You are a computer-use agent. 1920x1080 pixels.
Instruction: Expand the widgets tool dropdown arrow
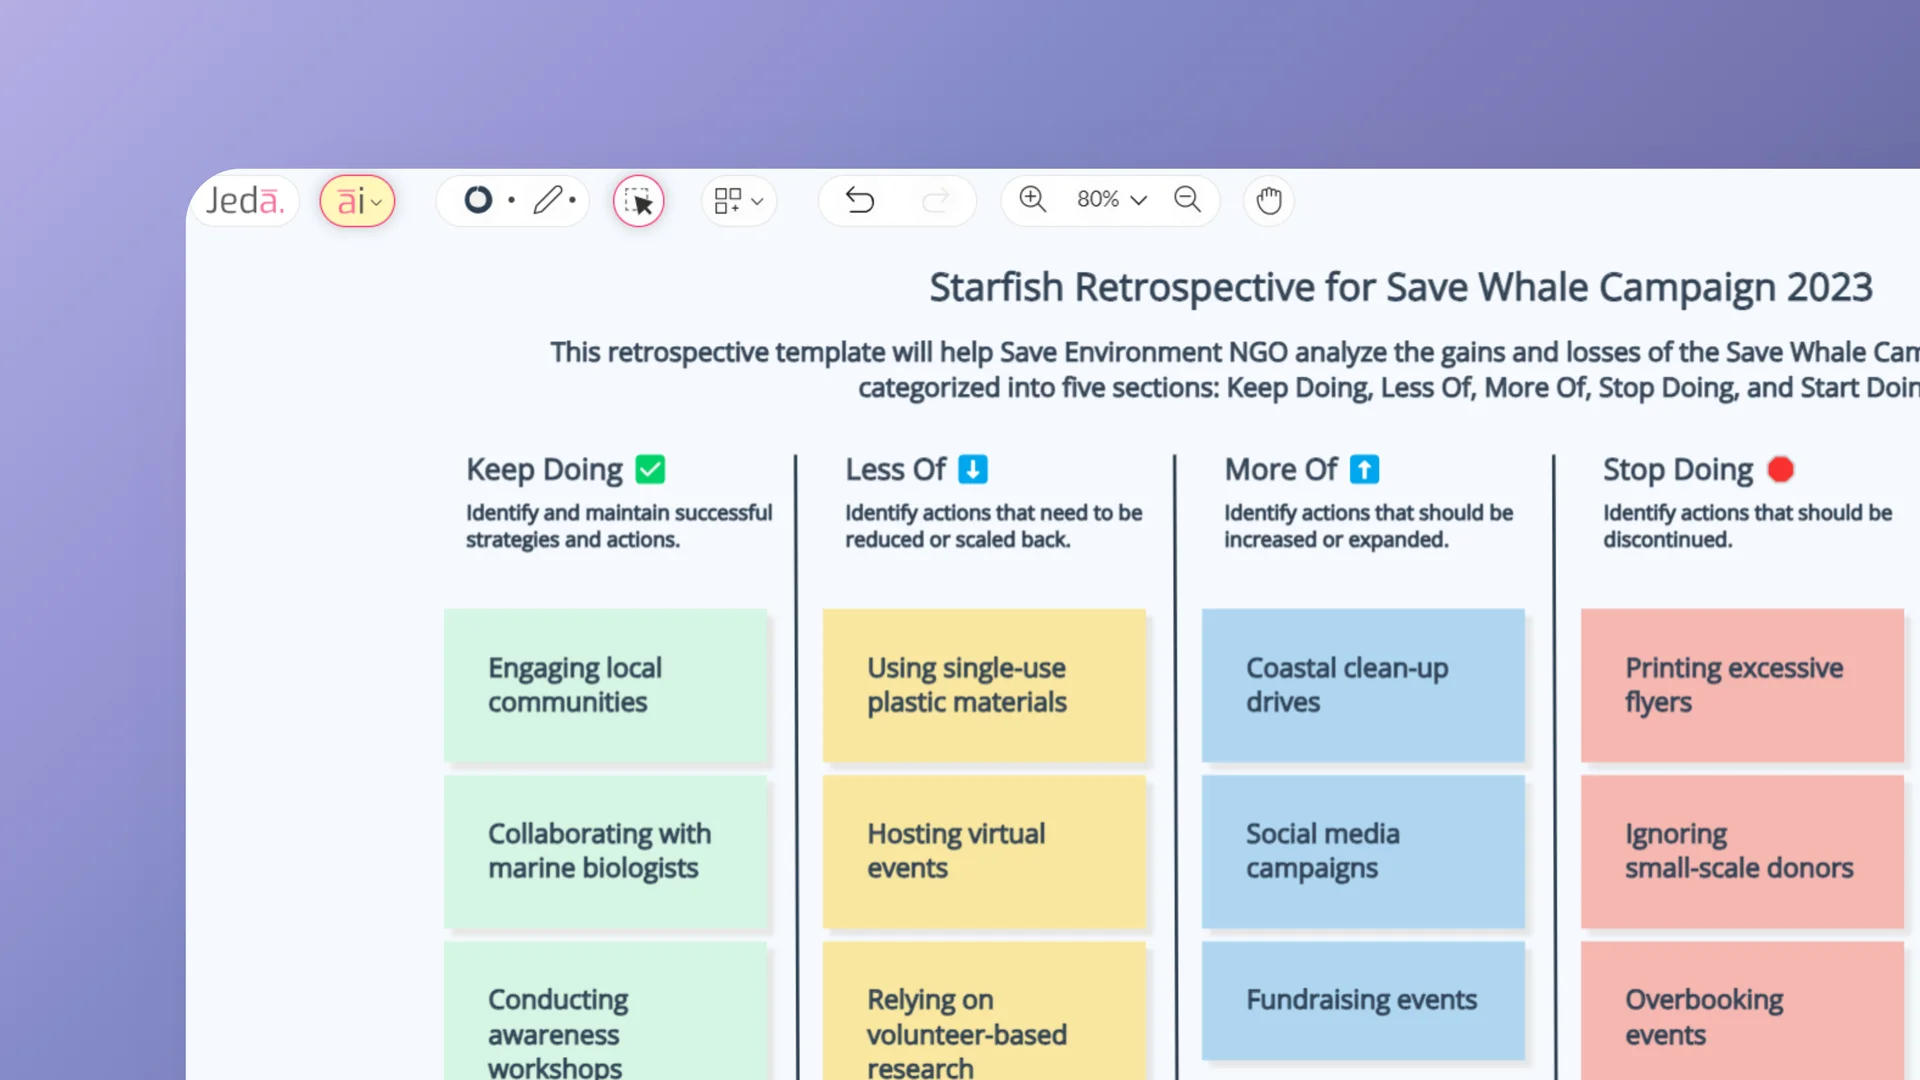coord(756,200)
